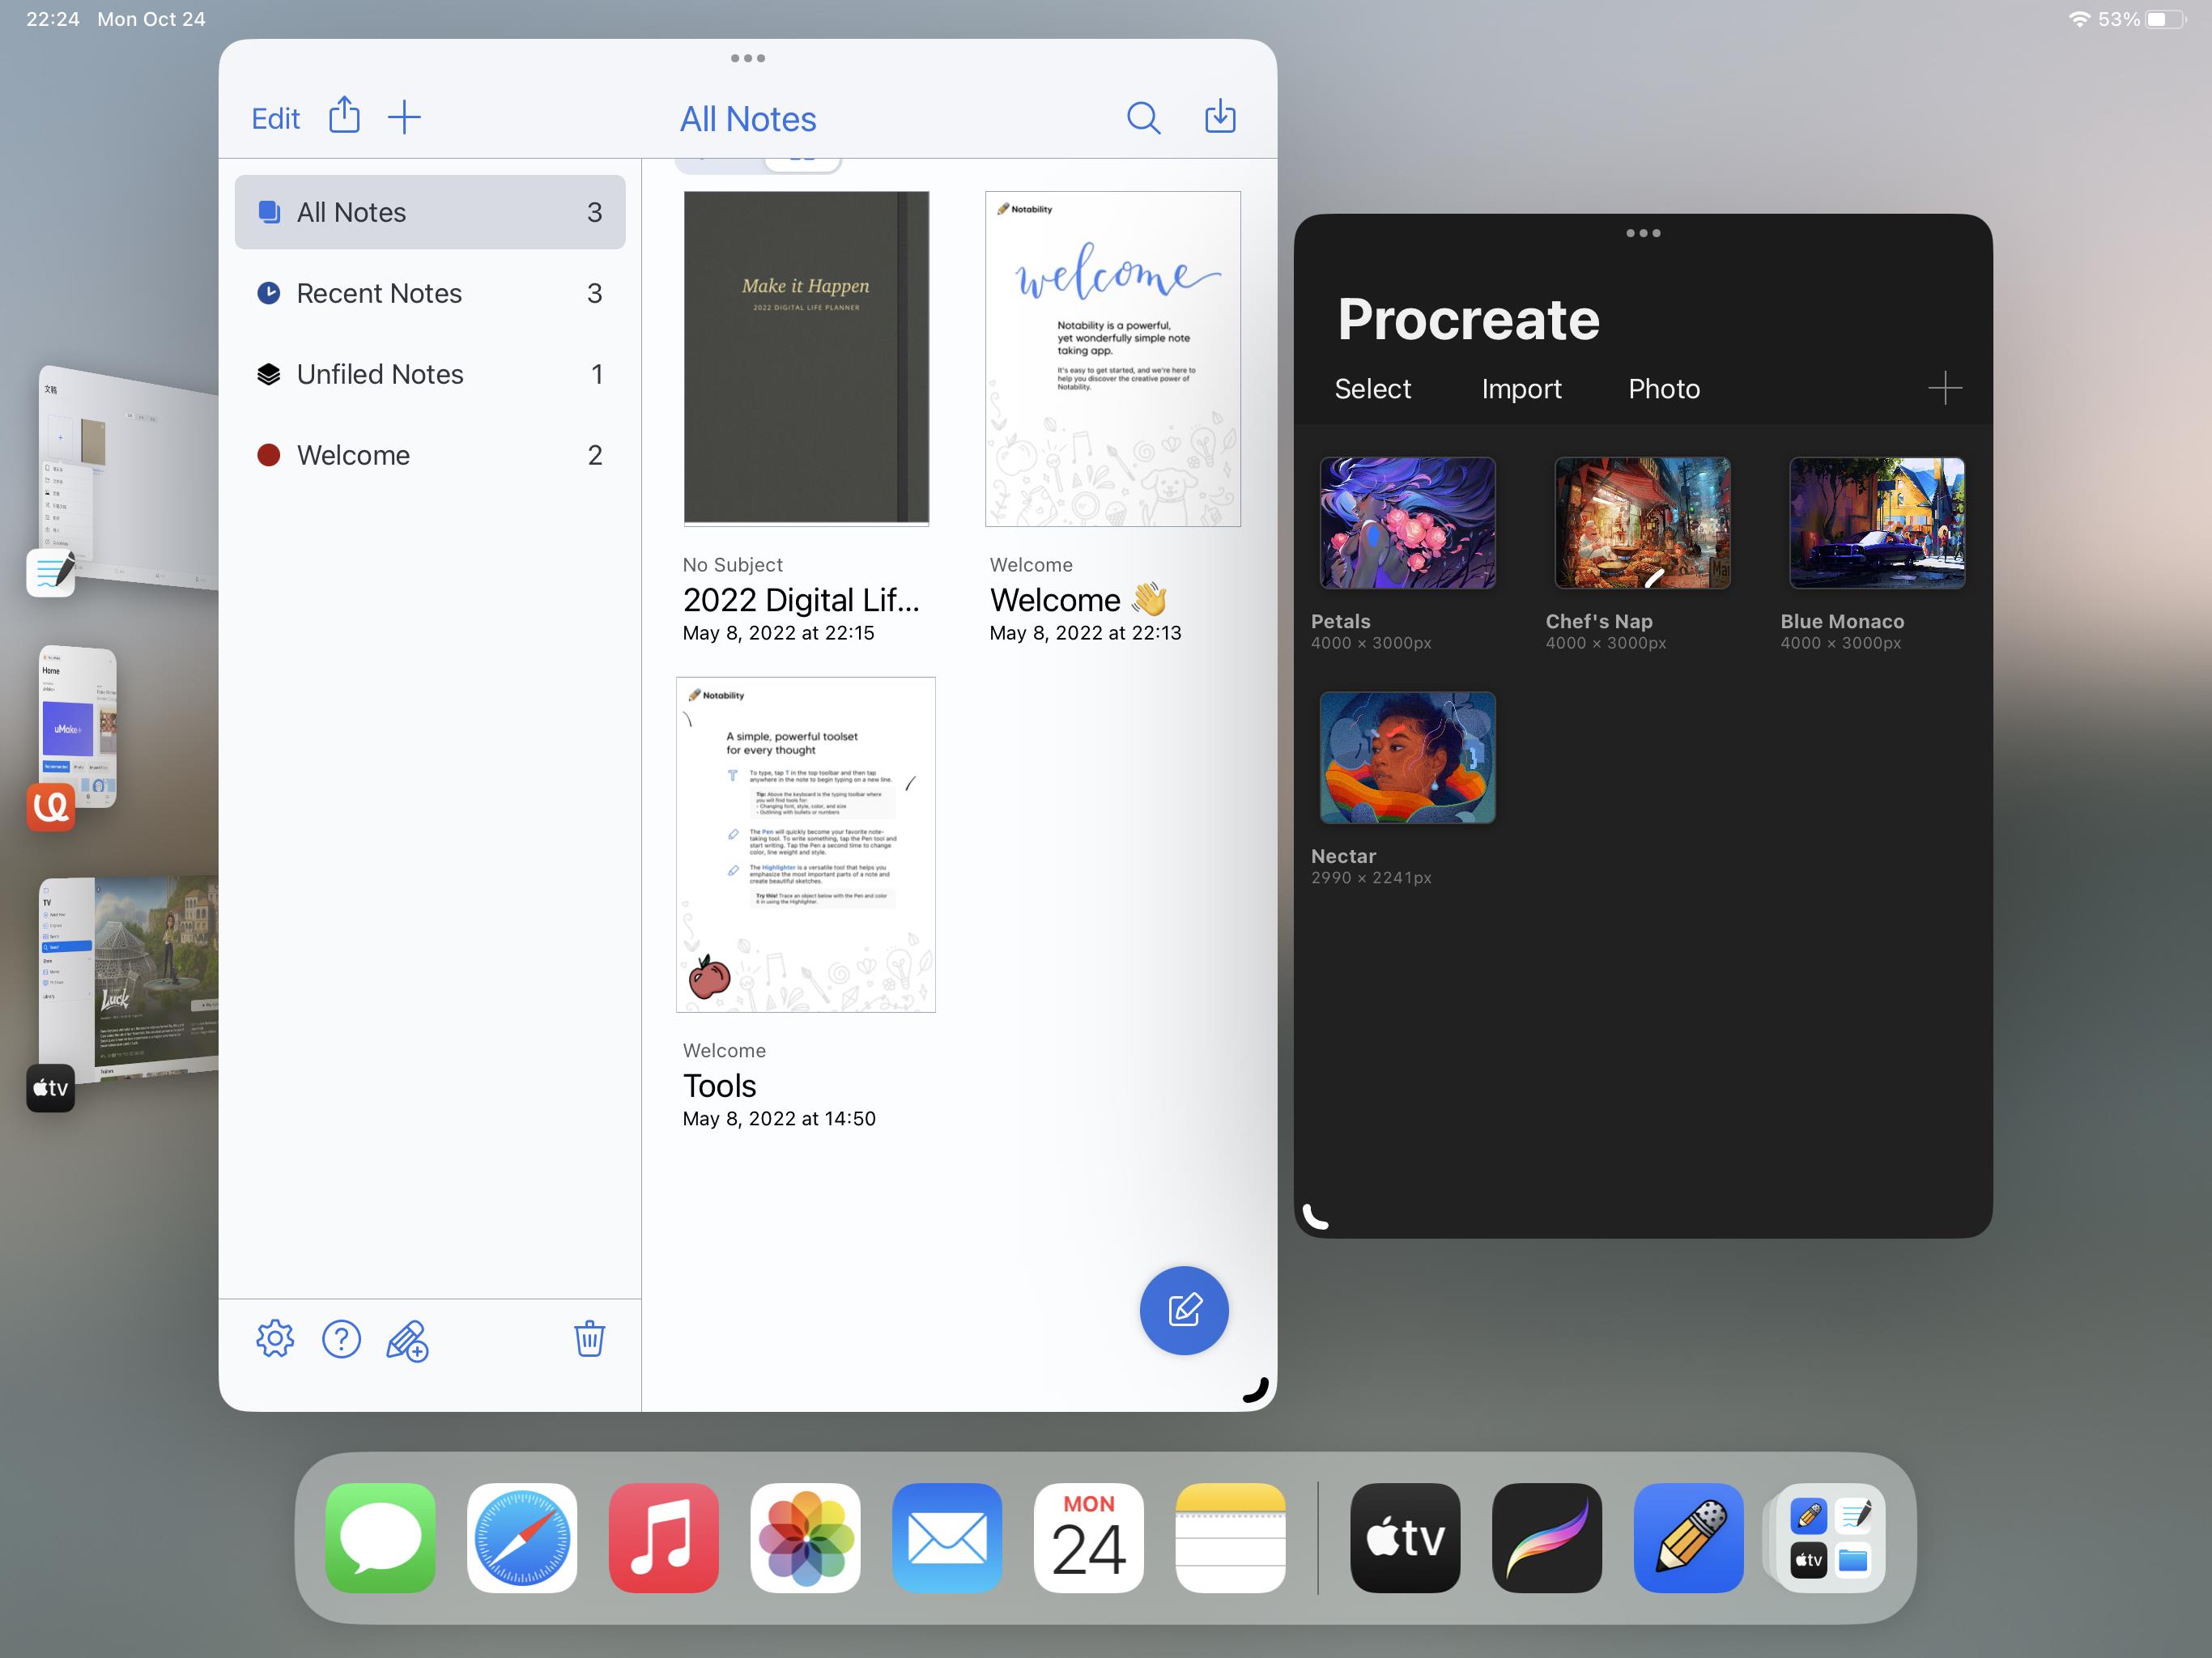
Task: Tap the search icon in All Notes
Action: tap(1143, 117)
